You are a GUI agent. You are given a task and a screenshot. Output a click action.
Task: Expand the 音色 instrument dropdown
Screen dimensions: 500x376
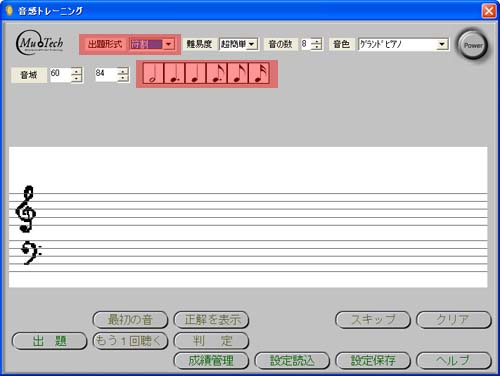(442, 44)
